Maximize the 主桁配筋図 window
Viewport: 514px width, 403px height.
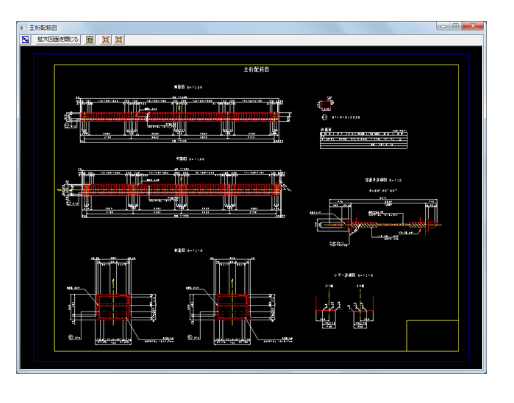pyautogui.click(x=455, y=26)
